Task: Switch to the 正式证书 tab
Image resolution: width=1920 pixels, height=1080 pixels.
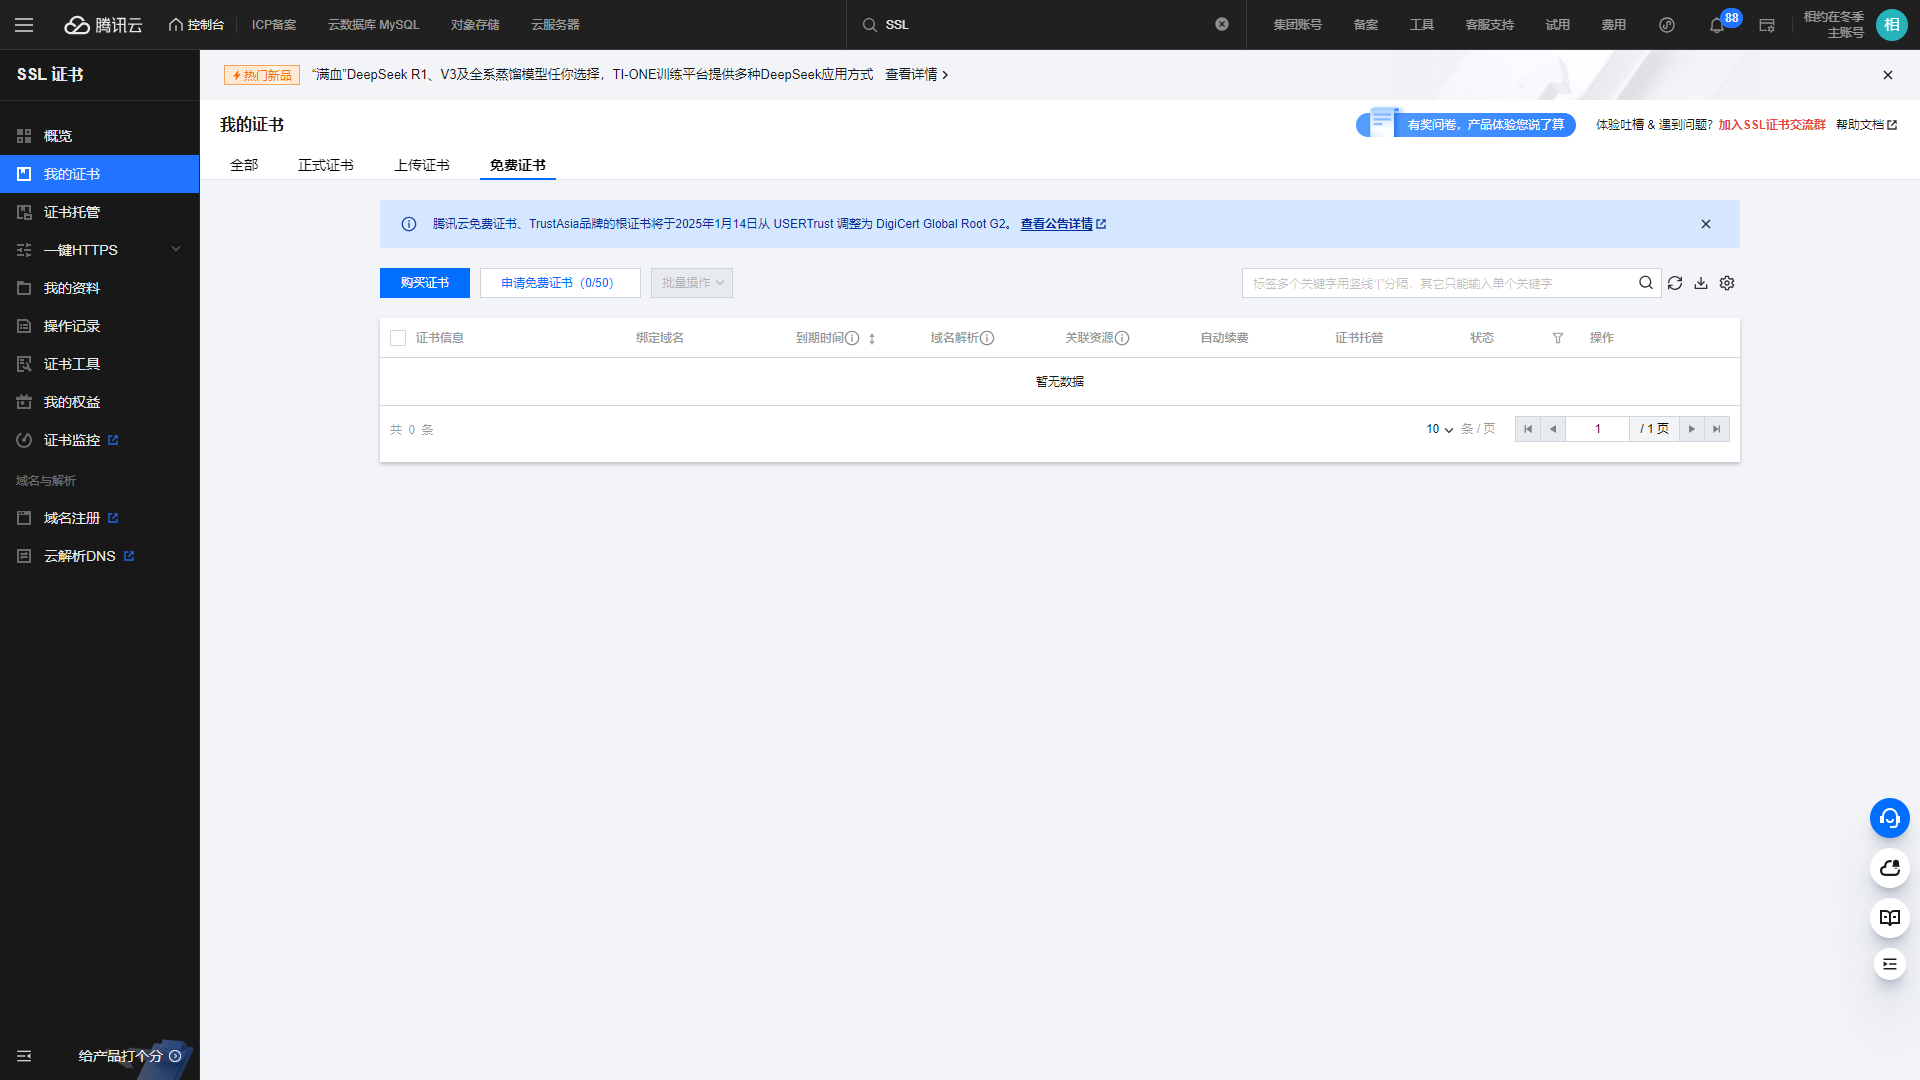Action: pyautogui.click(x=325, y=165)
